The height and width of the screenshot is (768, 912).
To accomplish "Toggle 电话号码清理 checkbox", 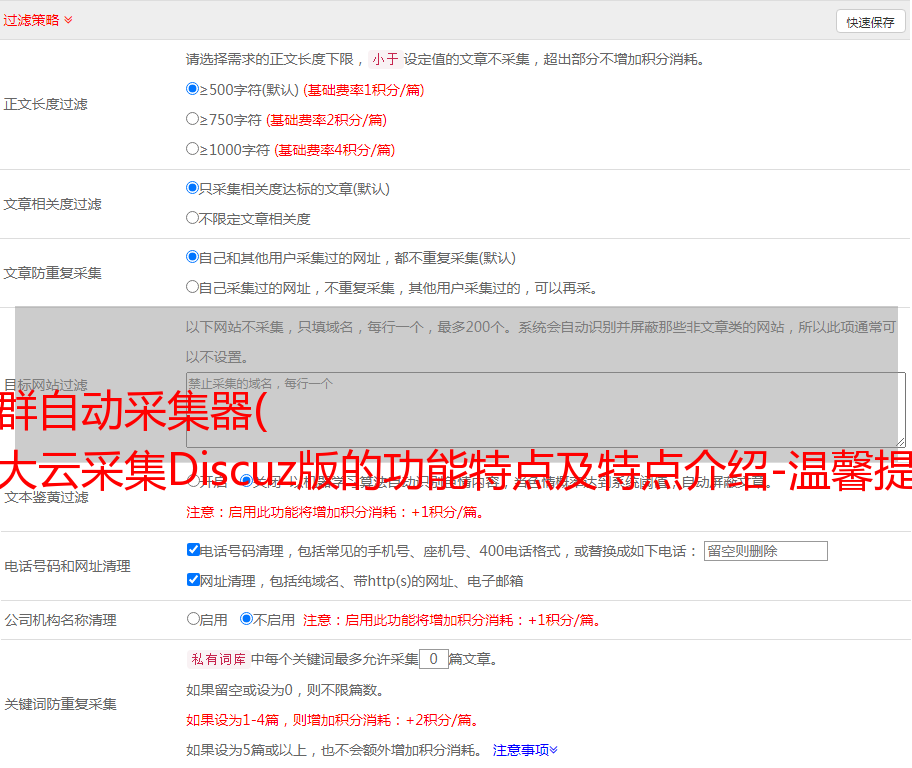I will 193,550.
